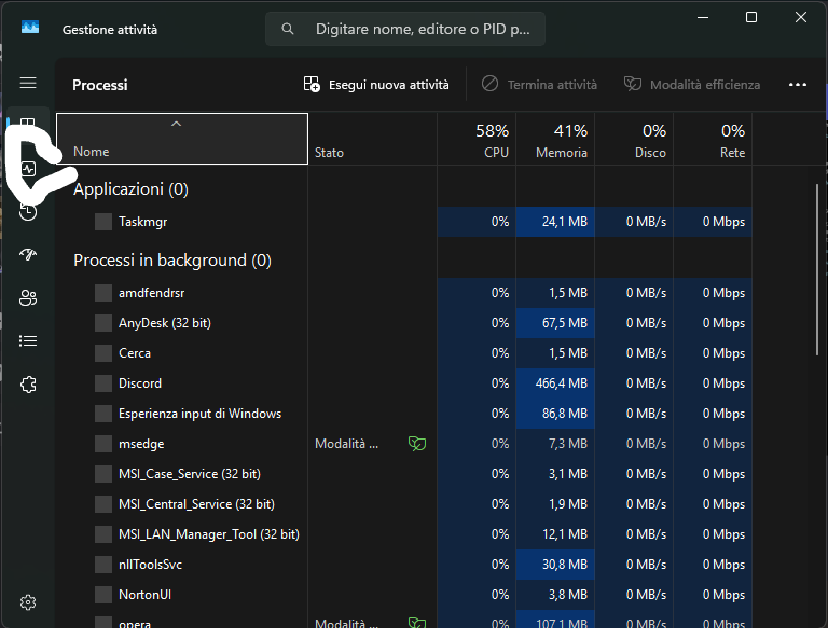Select the Processi in background (0) group
828x628 pixels.
[172, 260]
